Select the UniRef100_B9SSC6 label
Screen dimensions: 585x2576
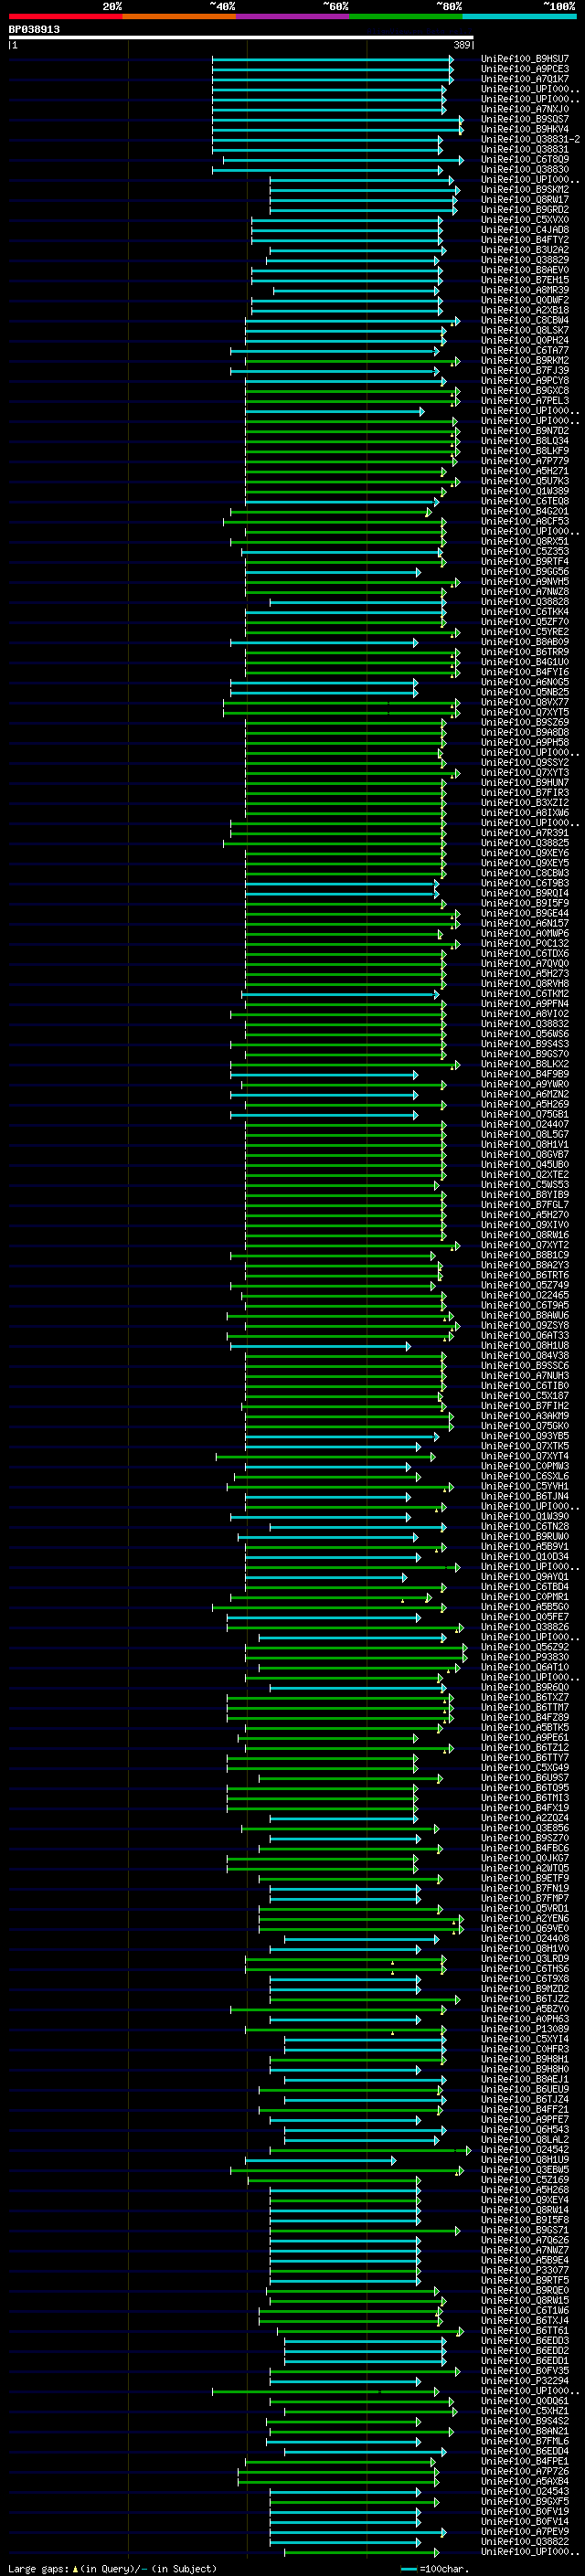coord(524,1365)
